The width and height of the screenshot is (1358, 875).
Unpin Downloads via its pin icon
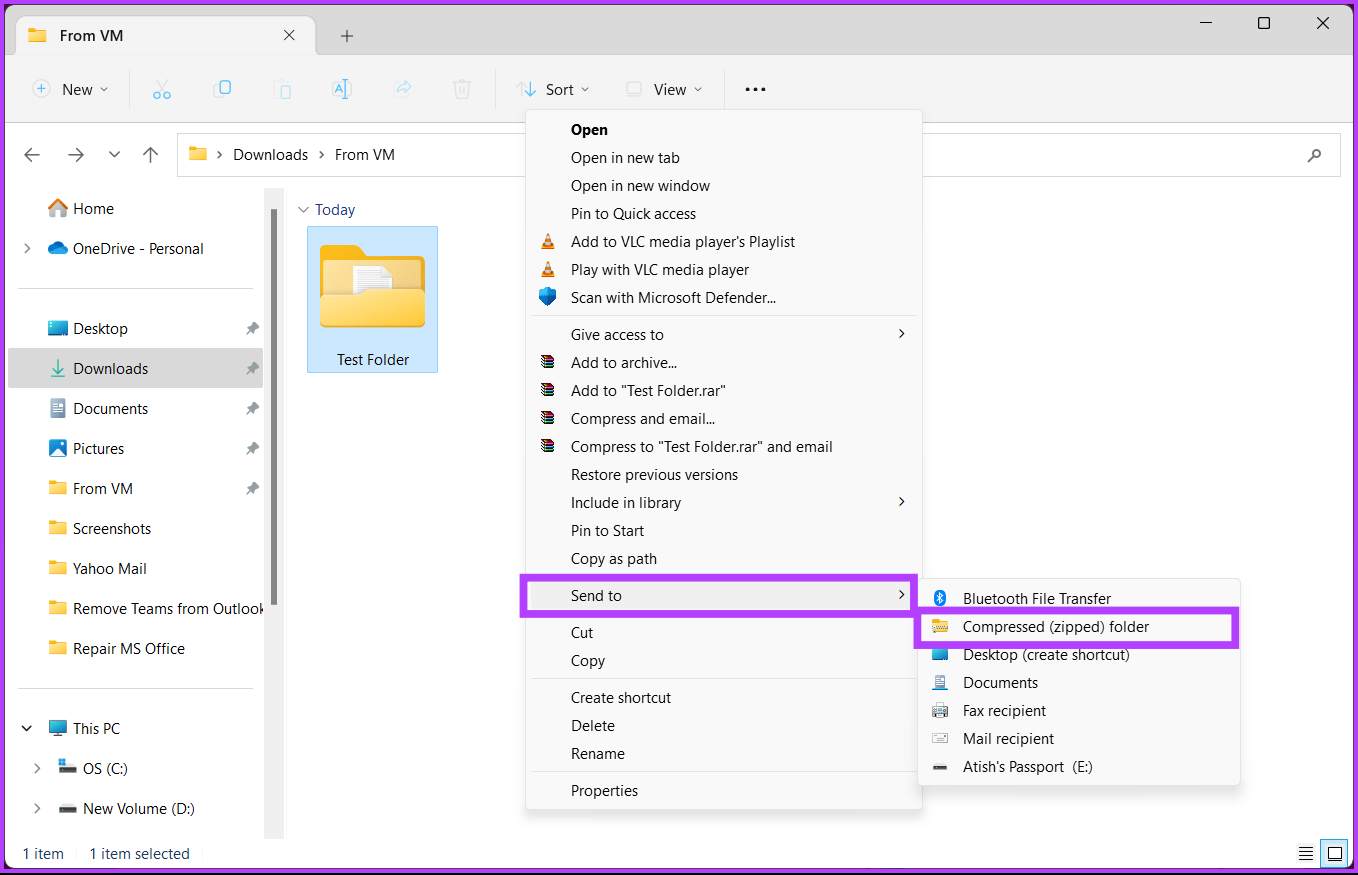252,368
